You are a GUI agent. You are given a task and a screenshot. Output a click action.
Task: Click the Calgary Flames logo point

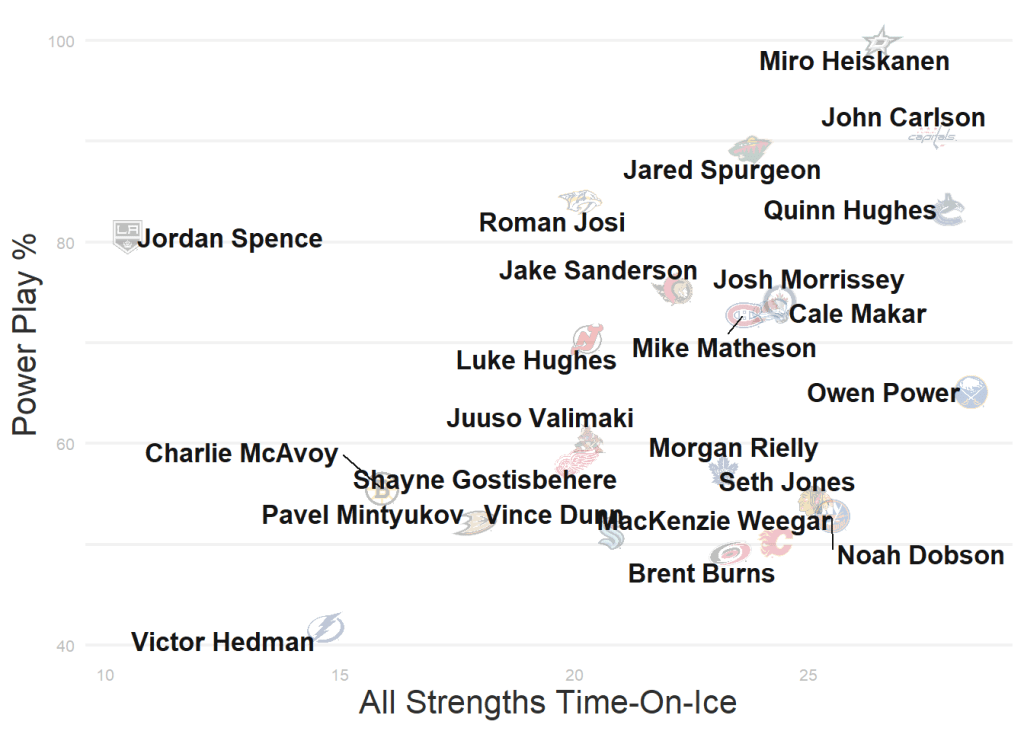point(776,543)
